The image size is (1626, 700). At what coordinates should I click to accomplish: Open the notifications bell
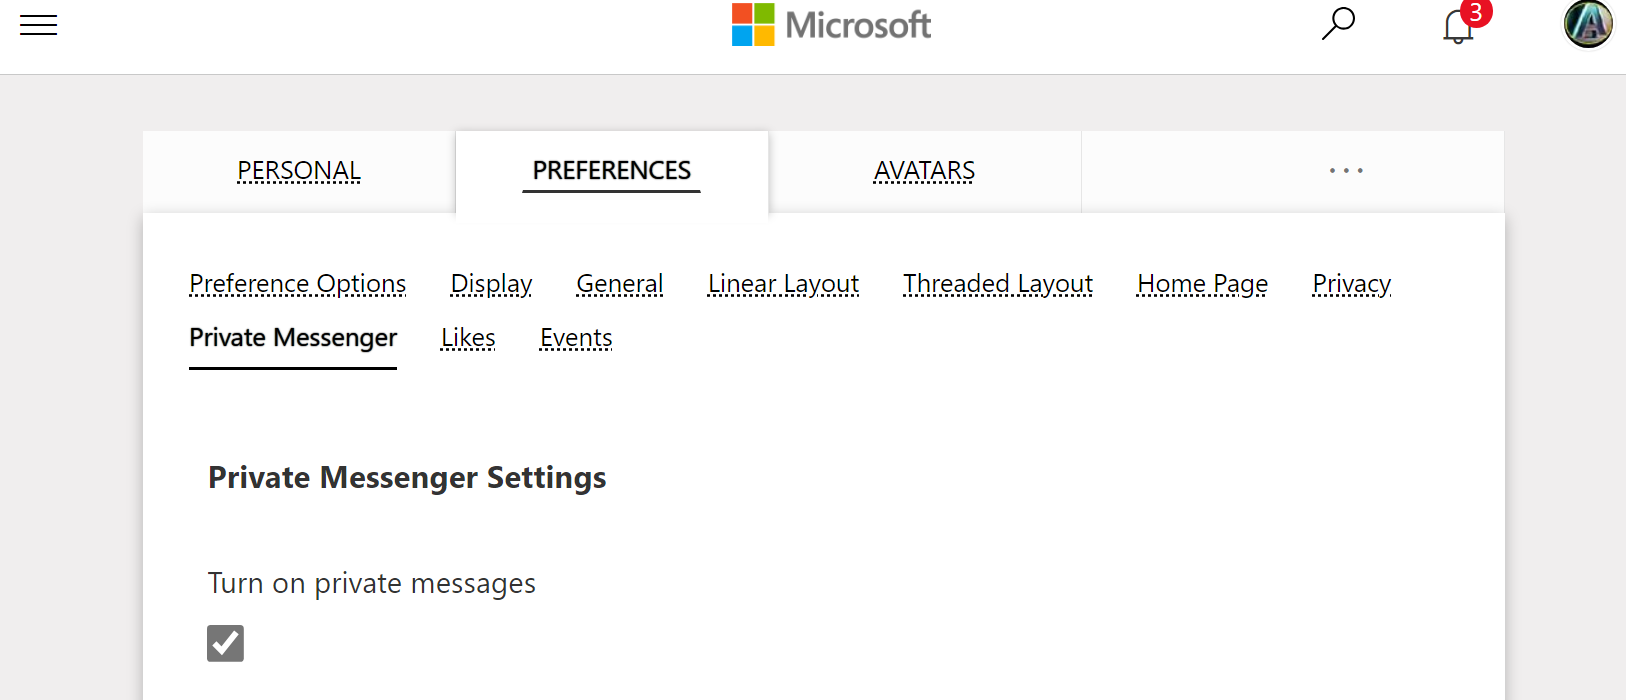click(1458, 26)
